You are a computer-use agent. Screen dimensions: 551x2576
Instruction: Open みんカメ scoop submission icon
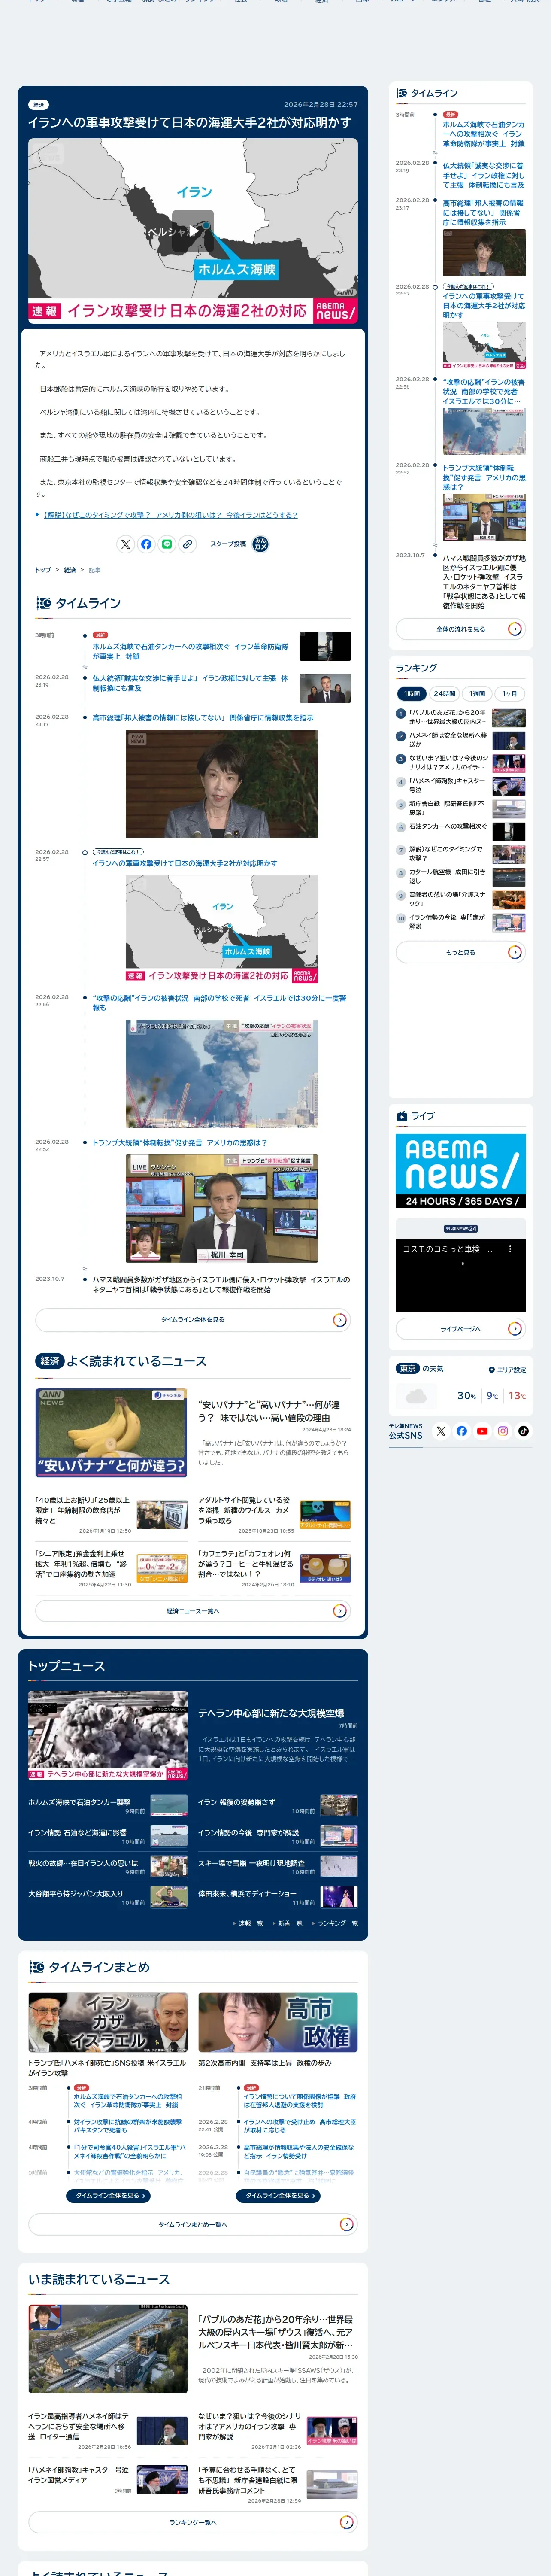[x=260, y=544]
